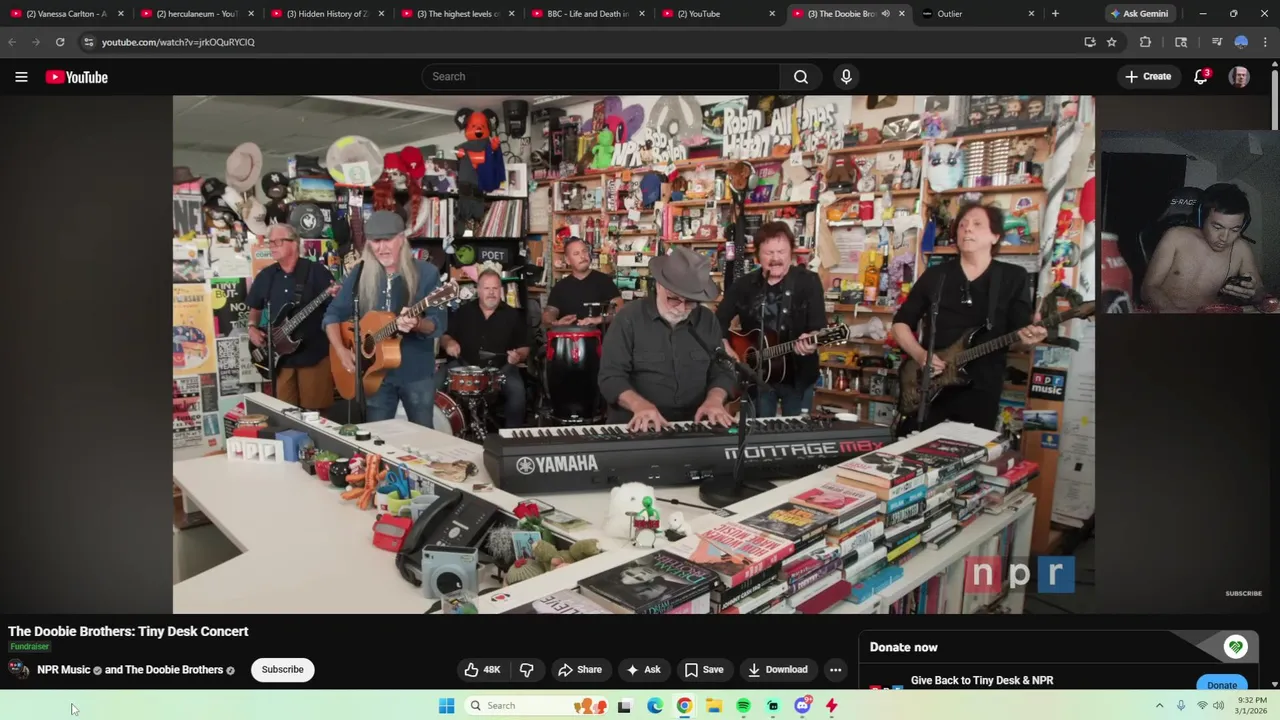
Task: Open the account avatar menu
Action: [x=1239, y=77]
